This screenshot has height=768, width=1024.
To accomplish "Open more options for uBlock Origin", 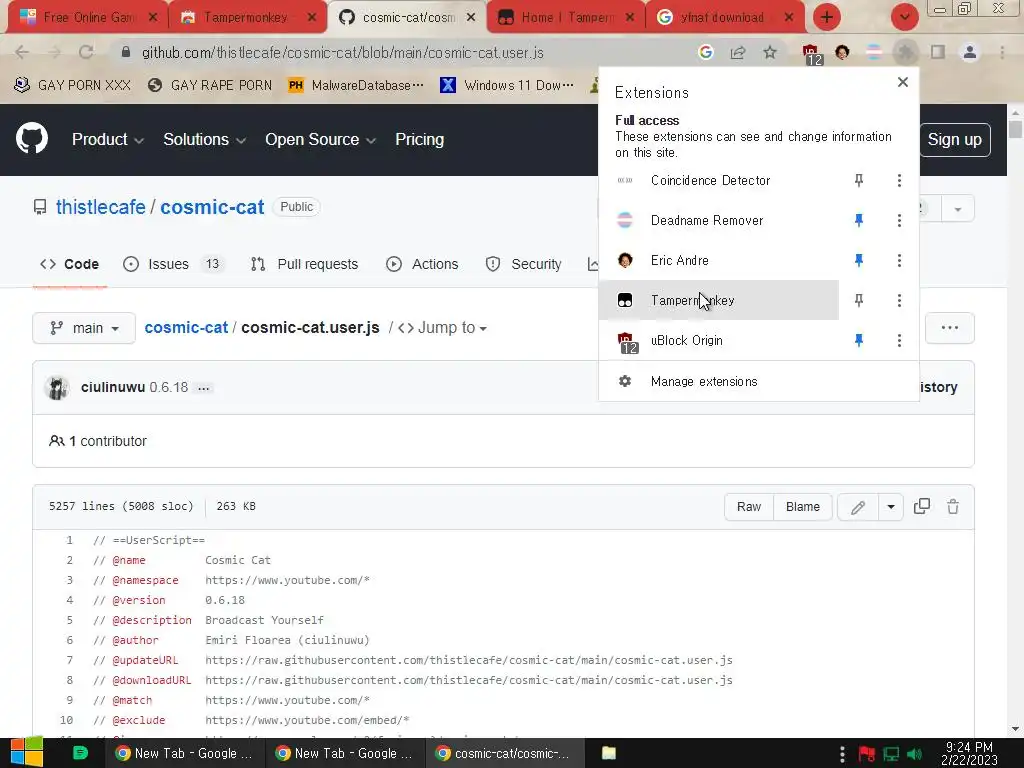I will (899, 340).
